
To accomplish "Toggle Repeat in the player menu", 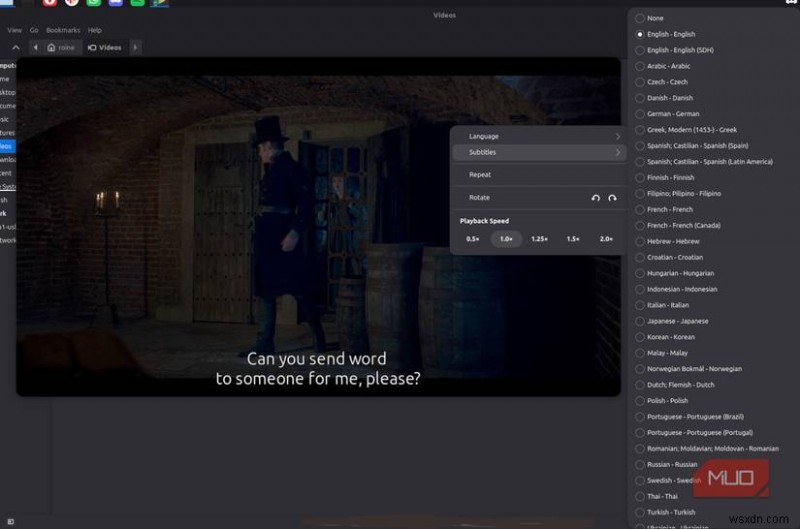I will 538,174.
